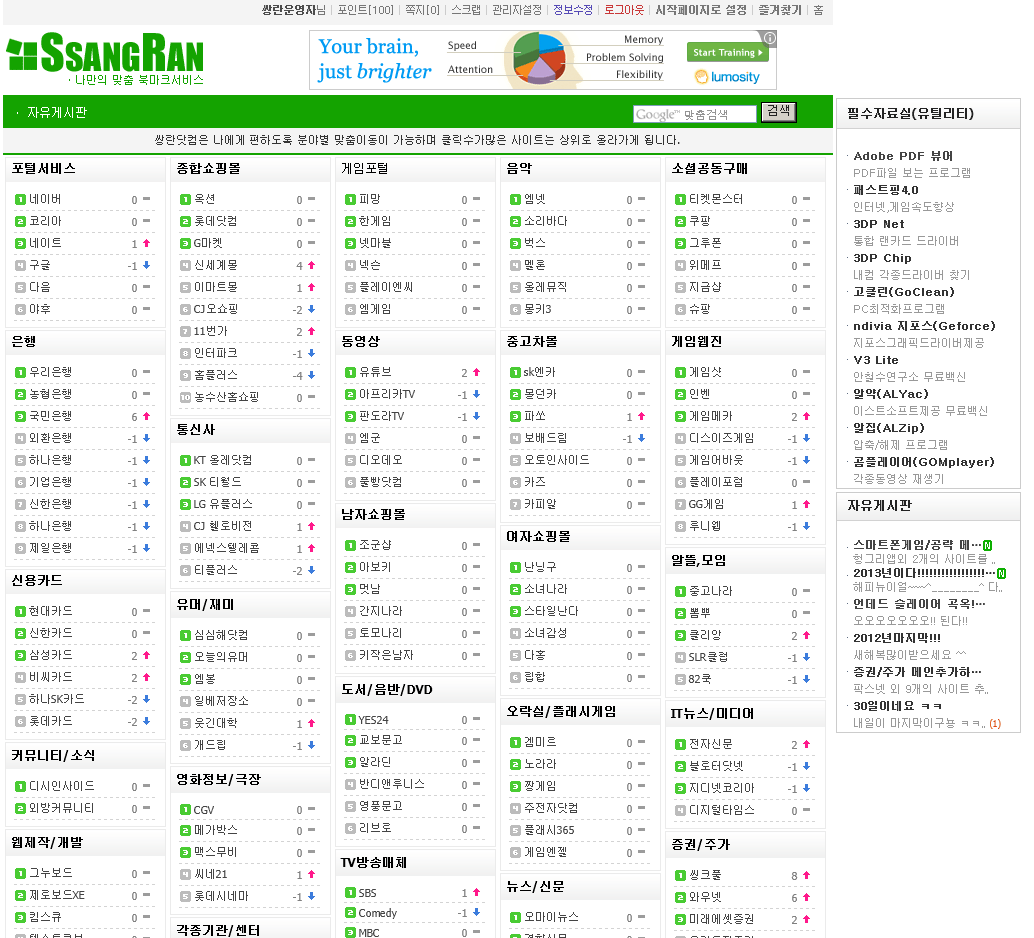Open the 디시인사이드 community link
The image size is (1034, 938).
[61, 786]
